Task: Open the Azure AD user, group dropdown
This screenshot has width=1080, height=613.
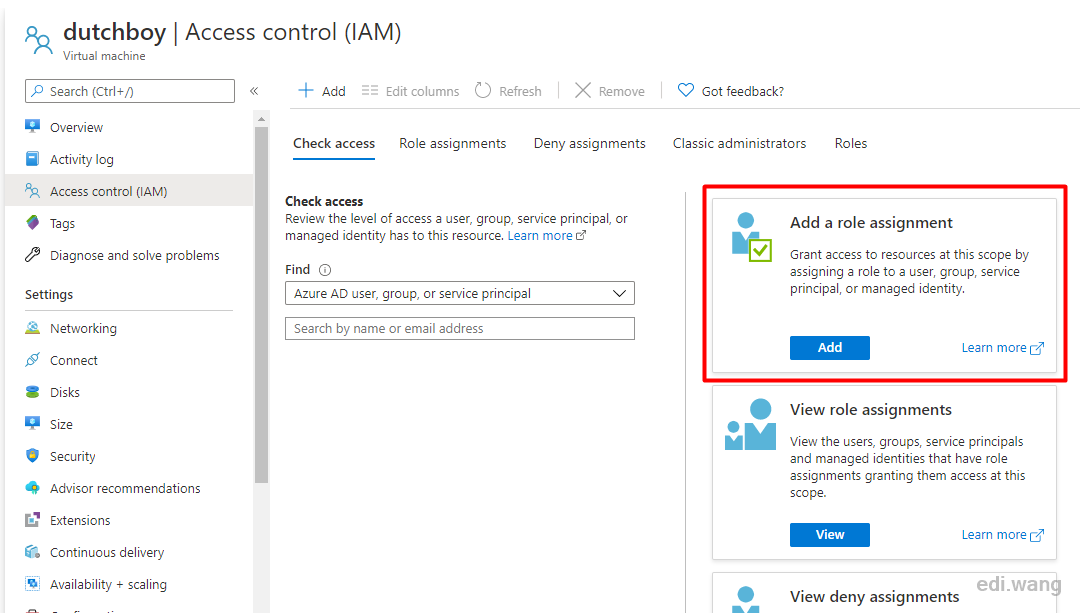Action: click(x=459, y=293)
